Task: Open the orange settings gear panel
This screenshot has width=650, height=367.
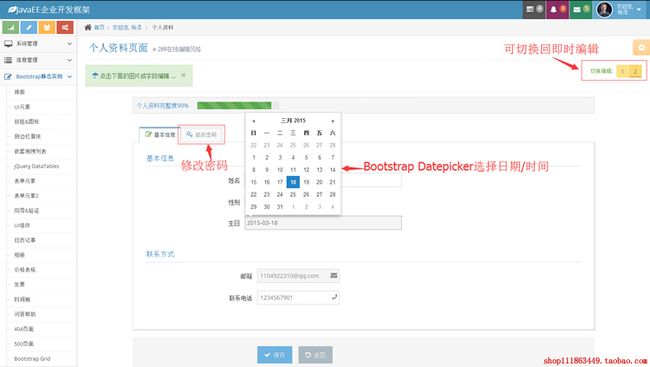Action: click(x=641, y=48)
